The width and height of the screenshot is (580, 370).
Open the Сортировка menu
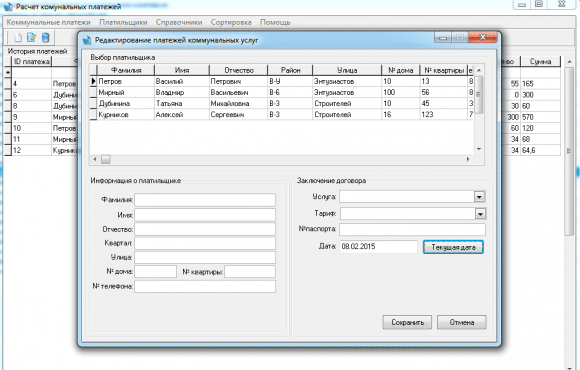click(231, 22)
